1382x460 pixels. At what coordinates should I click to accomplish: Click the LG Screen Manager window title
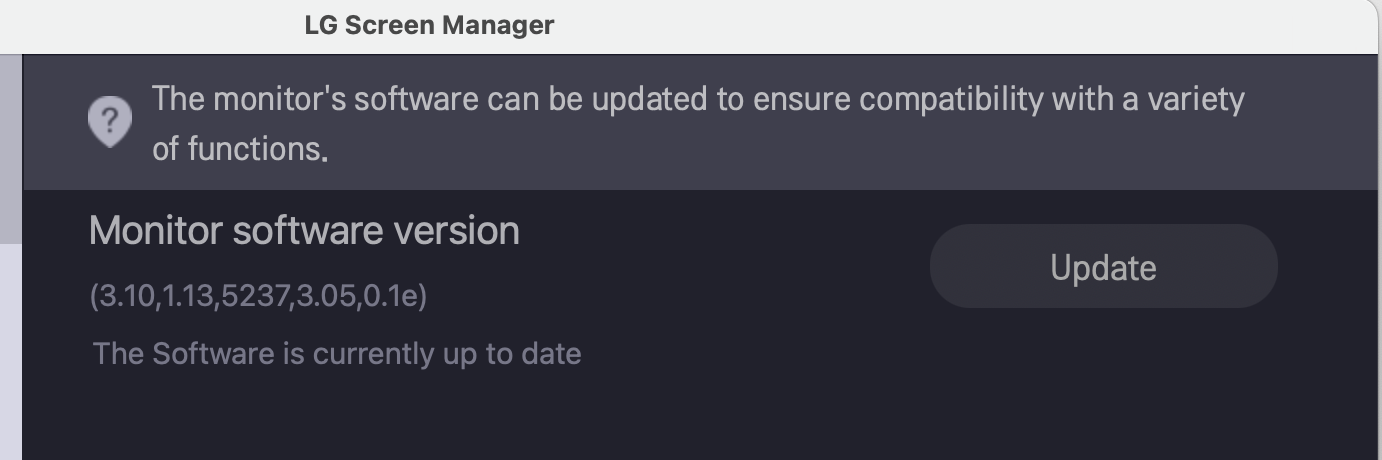coord(429,25)
